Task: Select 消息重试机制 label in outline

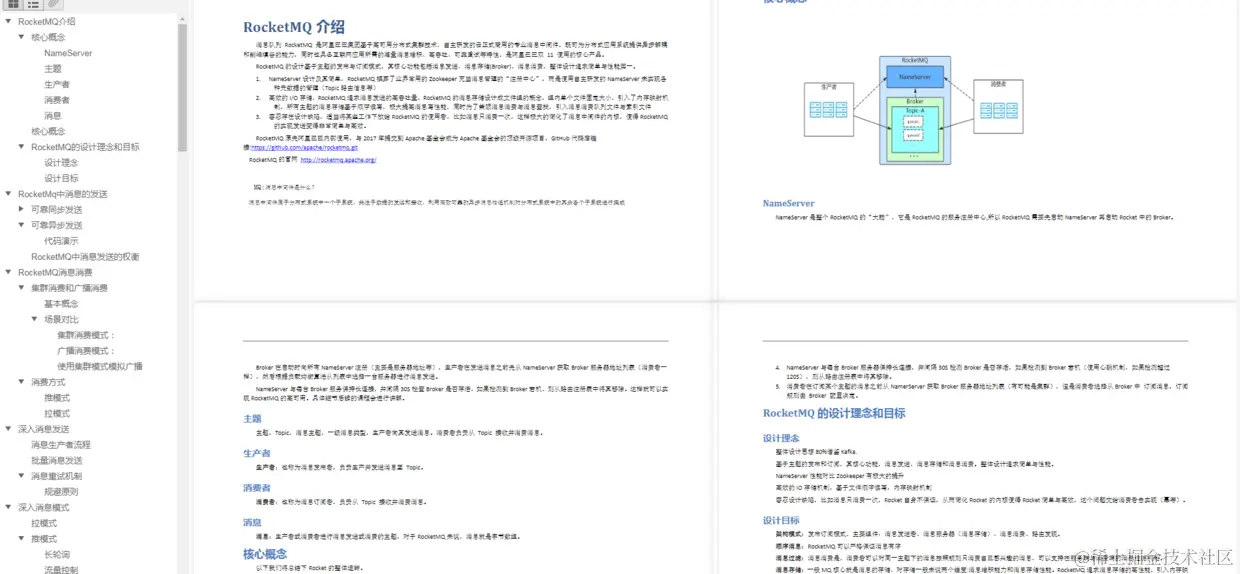Action: coord(57,476)
